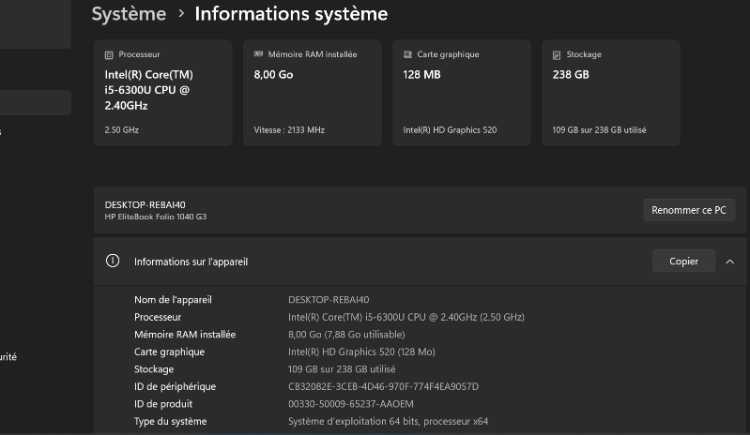Click the Carte graphique row label
This screenshot has width=750, height=435.
[169, 352]
